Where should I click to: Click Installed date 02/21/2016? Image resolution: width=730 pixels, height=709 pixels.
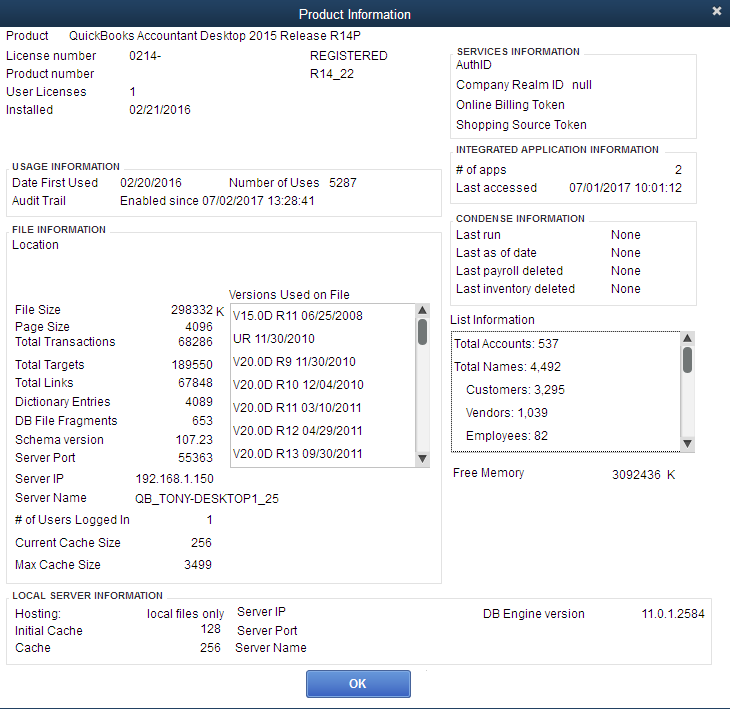[x=160, y=110]
